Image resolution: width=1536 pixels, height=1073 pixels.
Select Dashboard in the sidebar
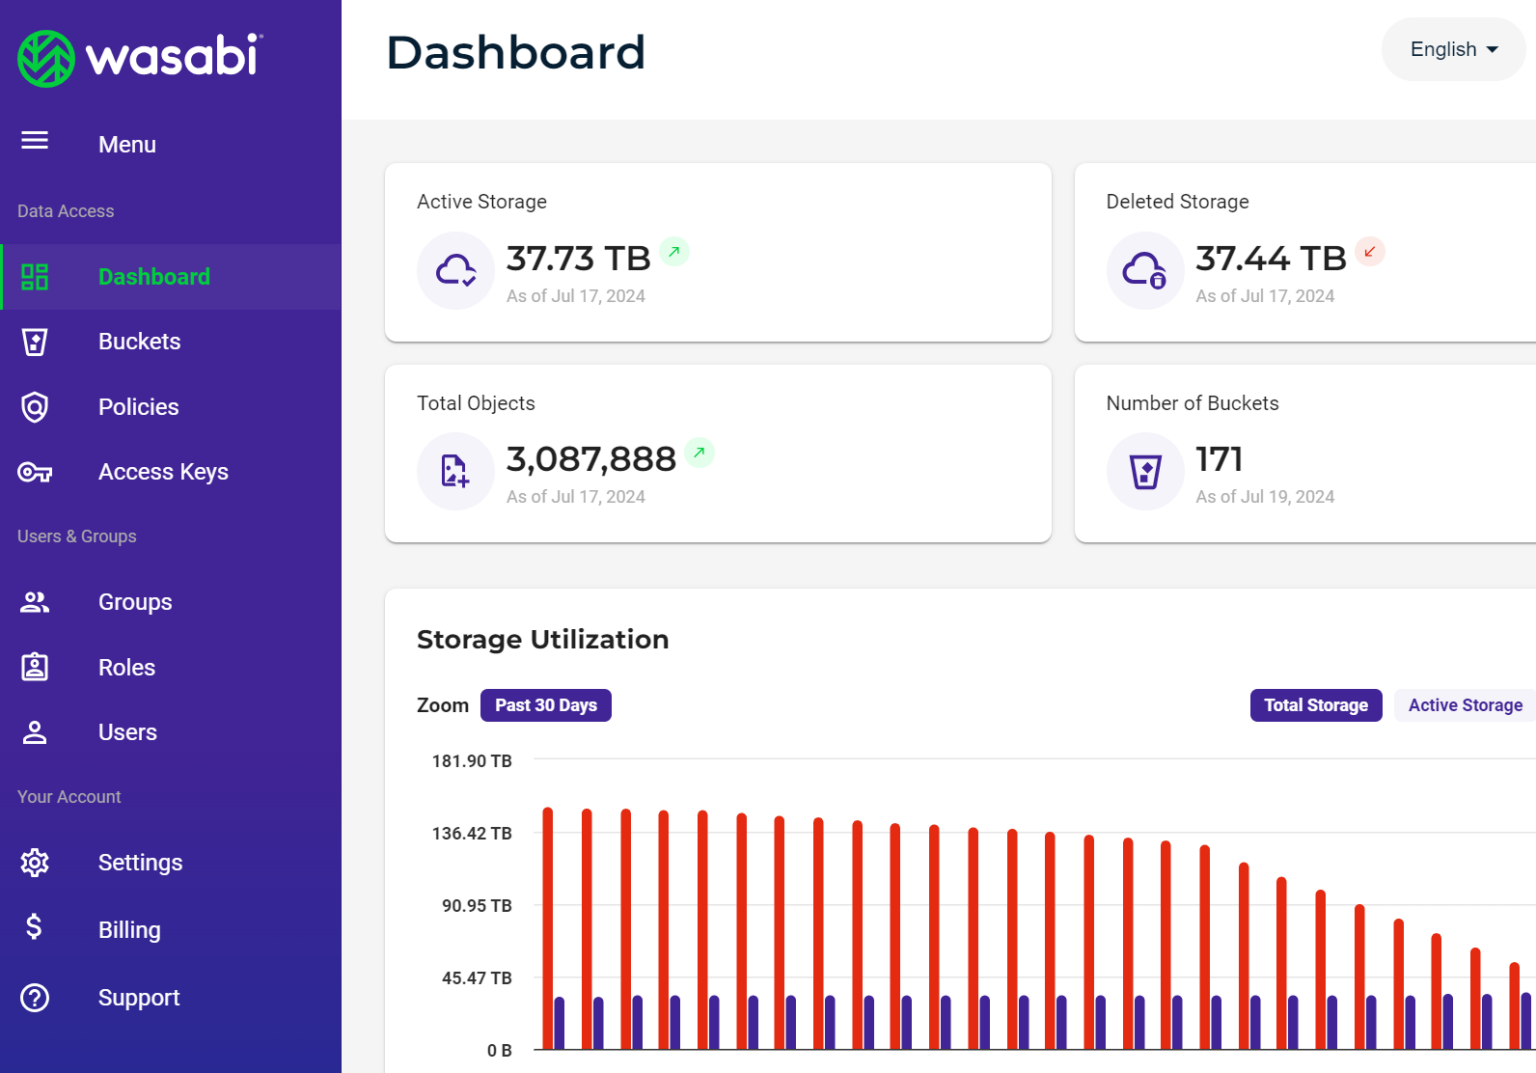point(154,277)
